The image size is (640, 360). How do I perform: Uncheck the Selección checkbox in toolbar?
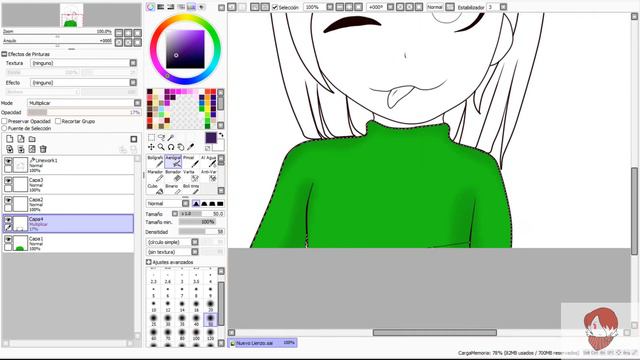(275, 7)
